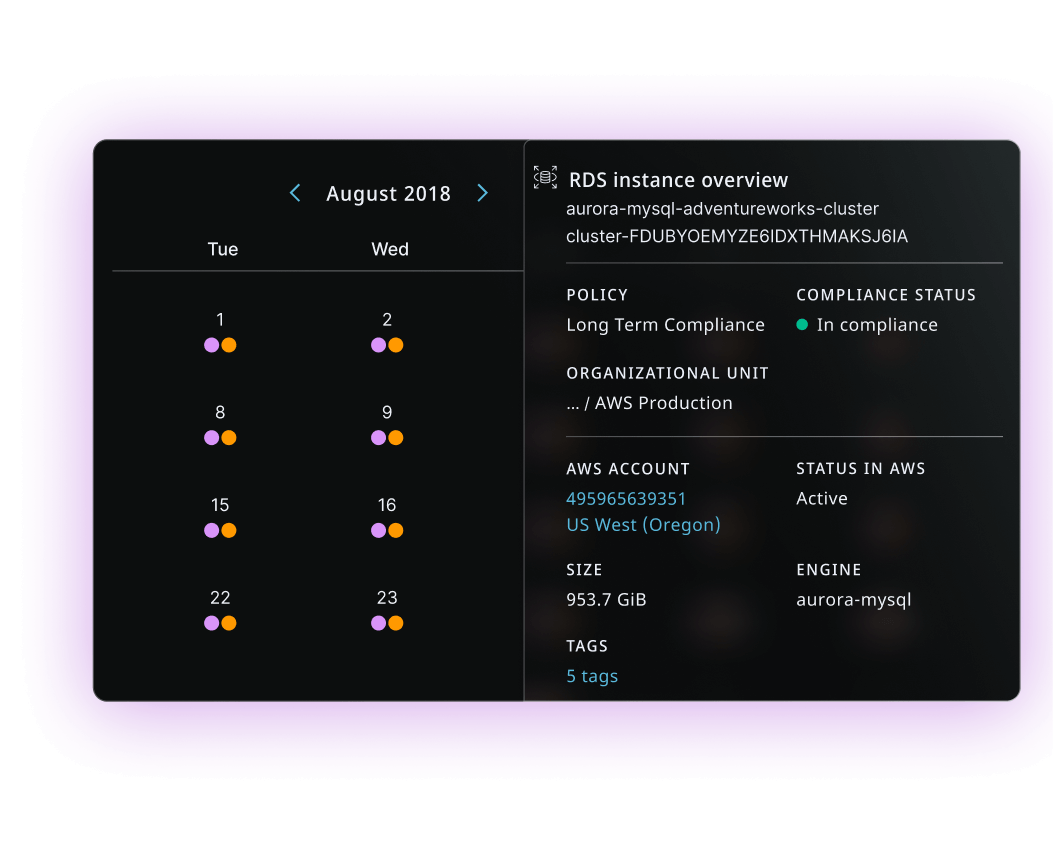Click the STATUS IN AWS label

[x=861, y=469]
